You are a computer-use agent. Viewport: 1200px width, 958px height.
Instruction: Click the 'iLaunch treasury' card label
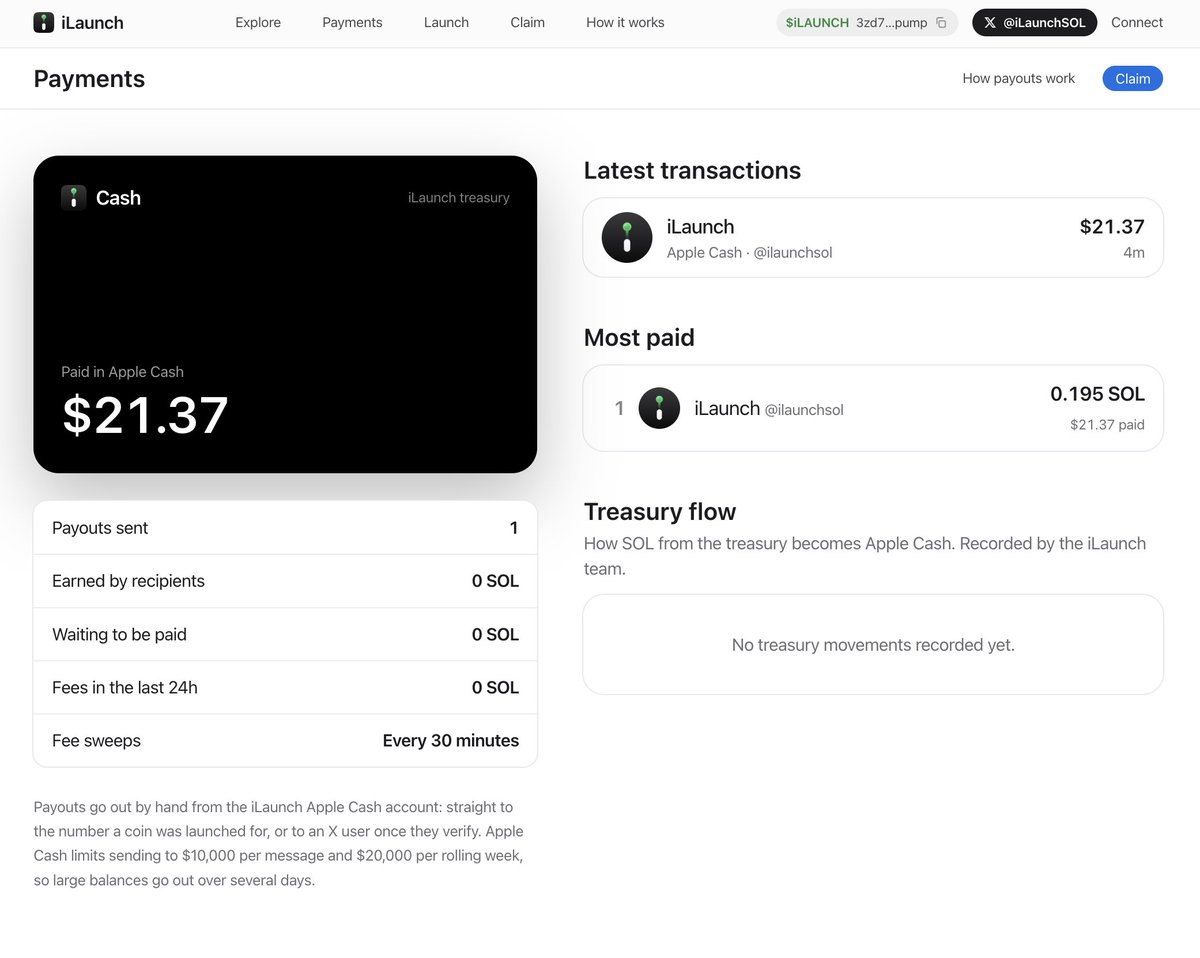point(459,198)
